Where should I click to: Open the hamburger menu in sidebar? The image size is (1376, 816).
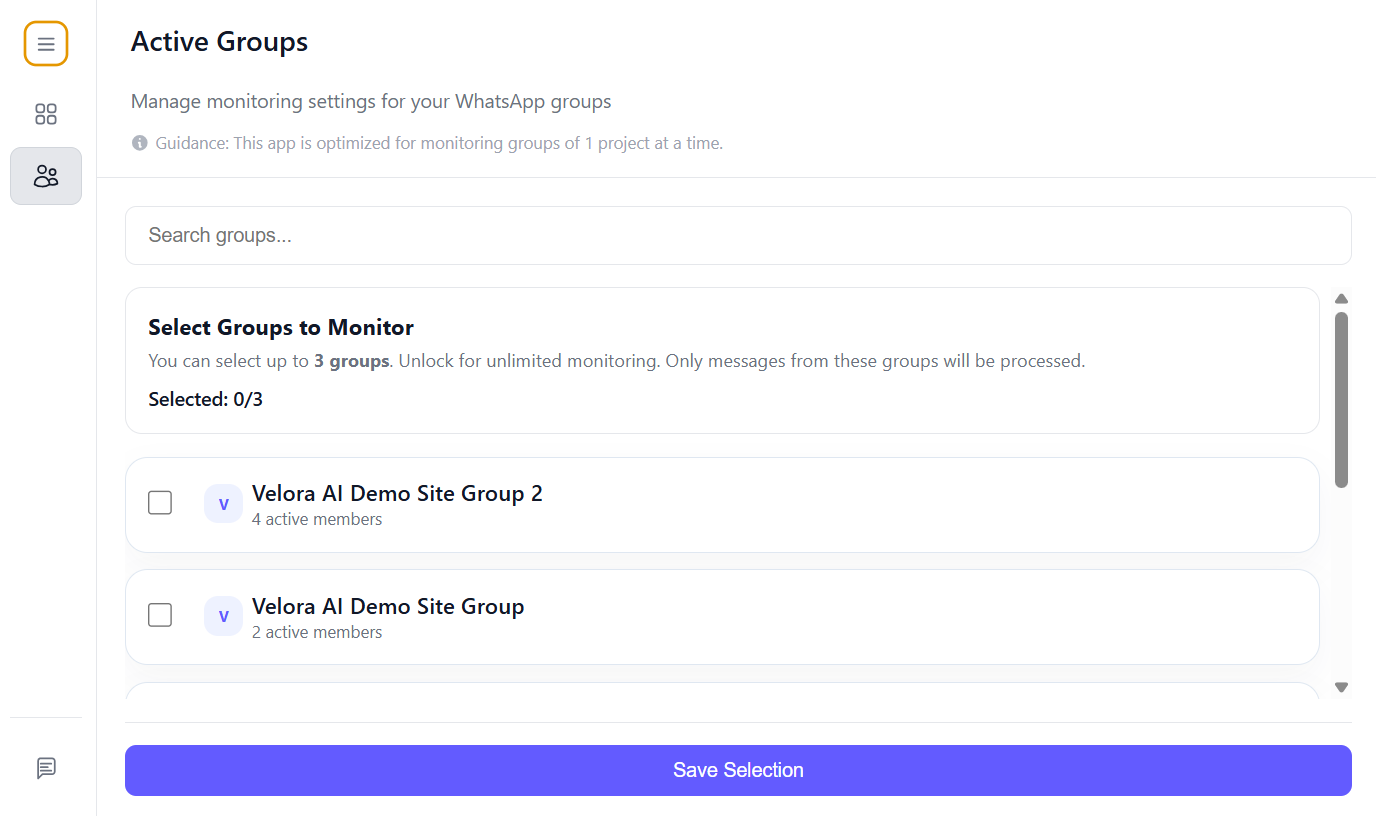tap(46, 44)
